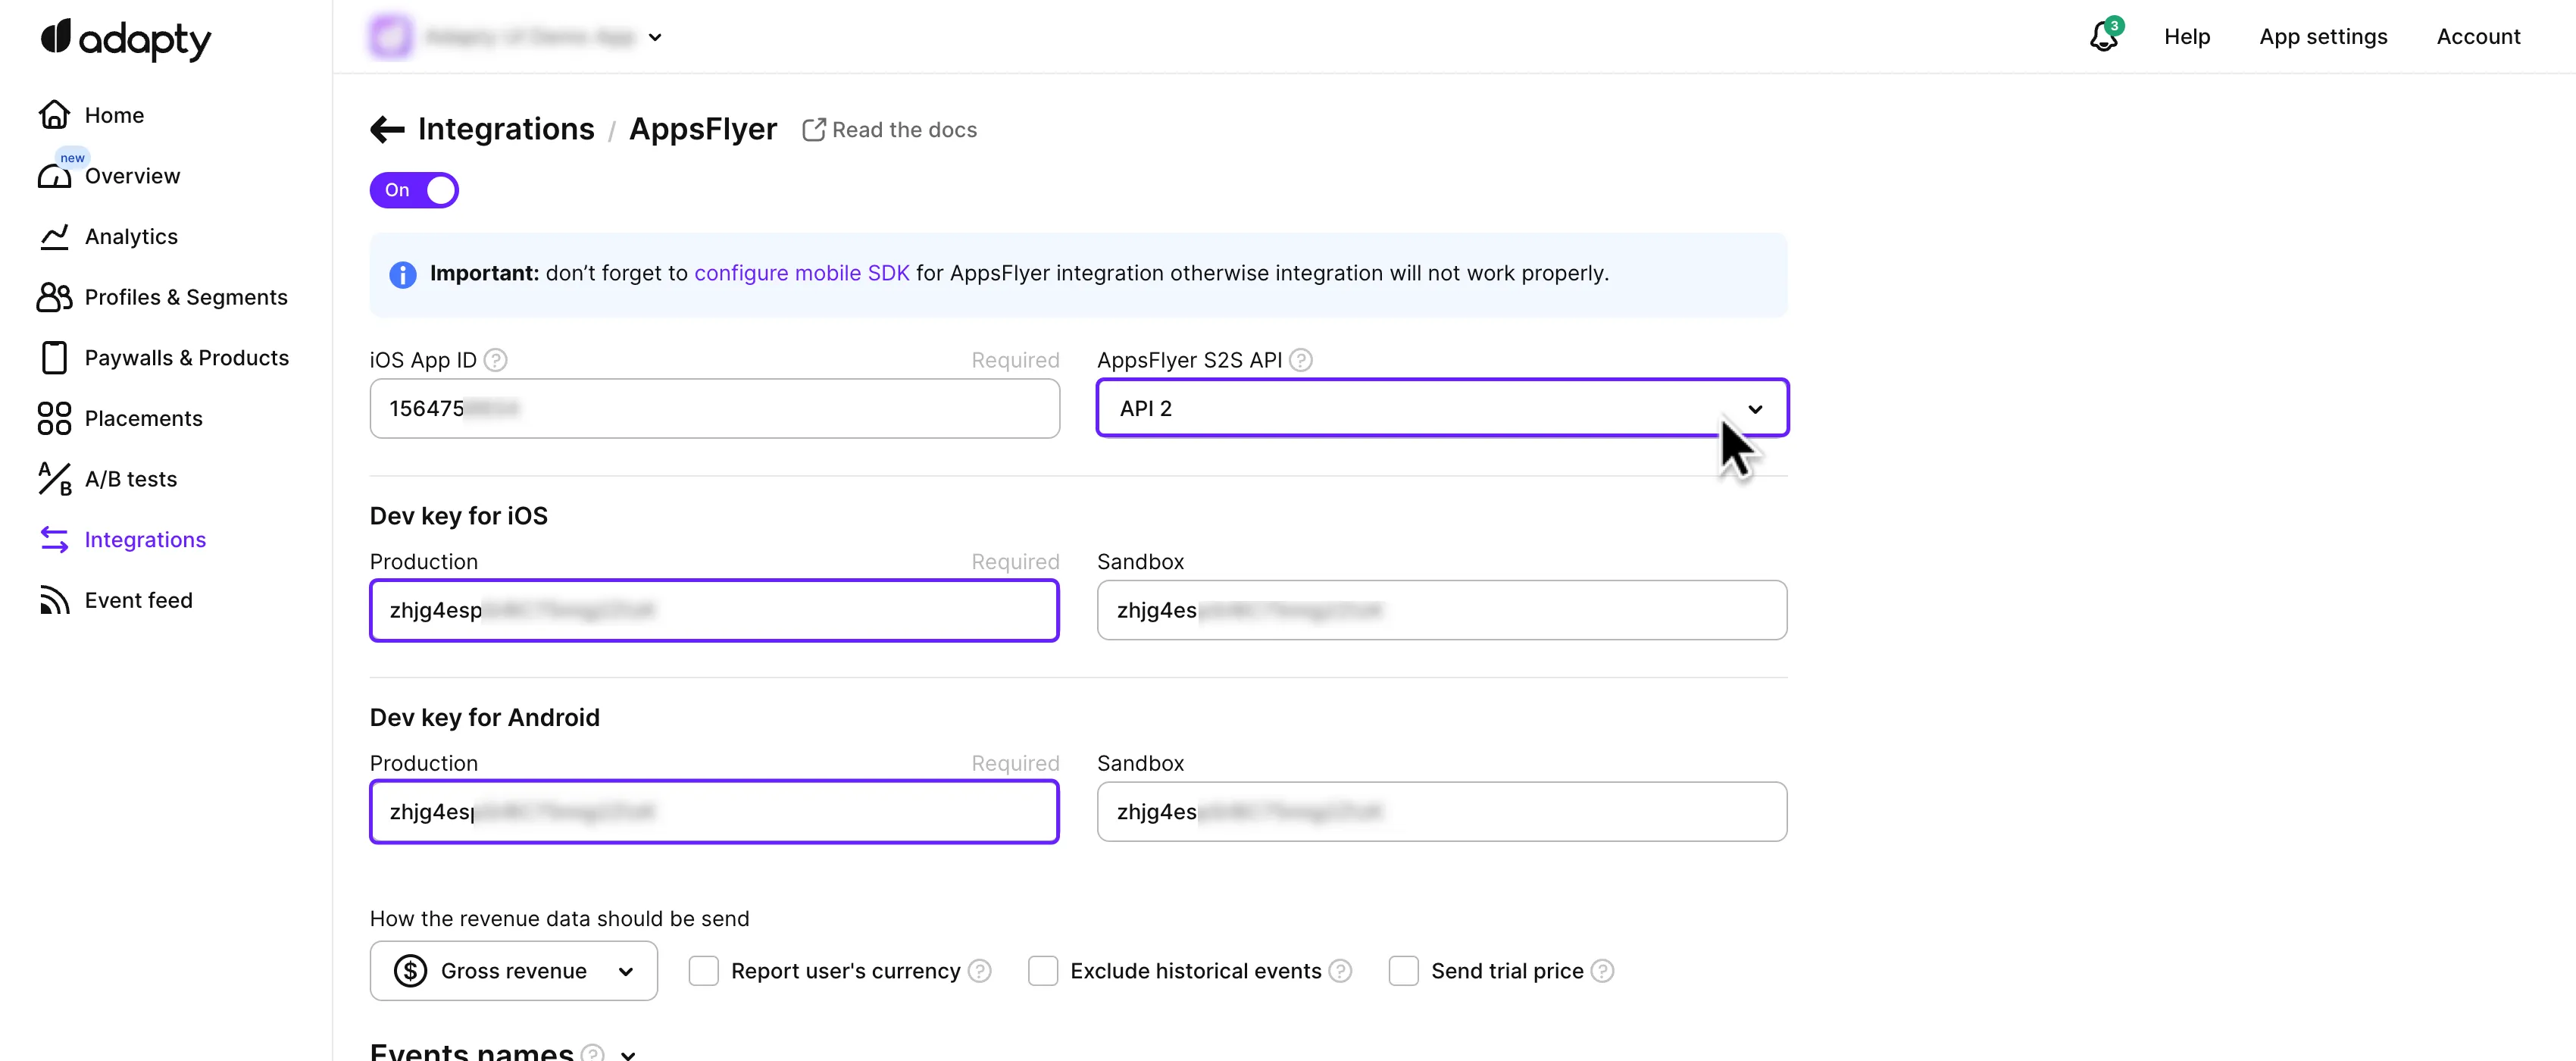This screenshot has height=1061, width=2576.
Task: Go to App settings in top bar
Action: (x=2322, y=37)
